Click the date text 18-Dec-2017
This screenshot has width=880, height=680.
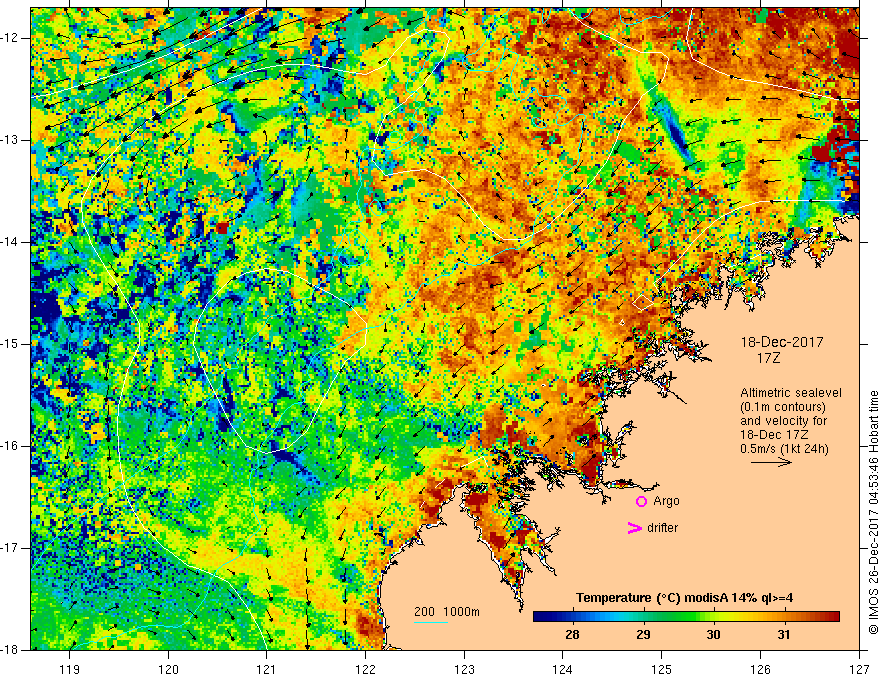coord(782,342)
